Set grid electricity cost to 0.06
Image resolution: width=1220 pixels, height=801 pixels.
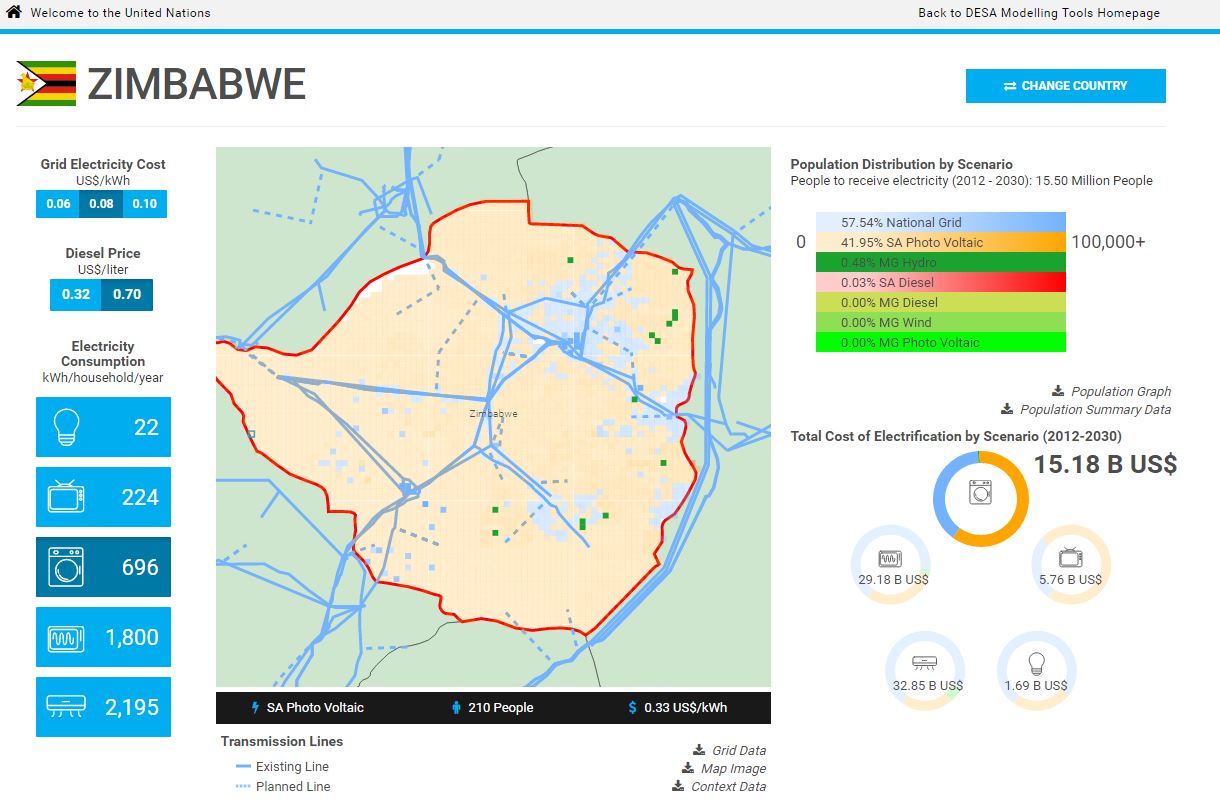click(x=58, y=204)
